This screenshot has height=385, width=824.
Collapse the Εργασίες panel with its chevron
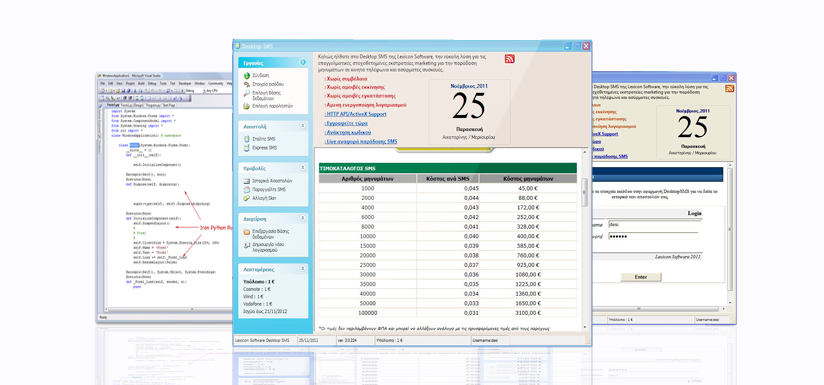[303, 63]
